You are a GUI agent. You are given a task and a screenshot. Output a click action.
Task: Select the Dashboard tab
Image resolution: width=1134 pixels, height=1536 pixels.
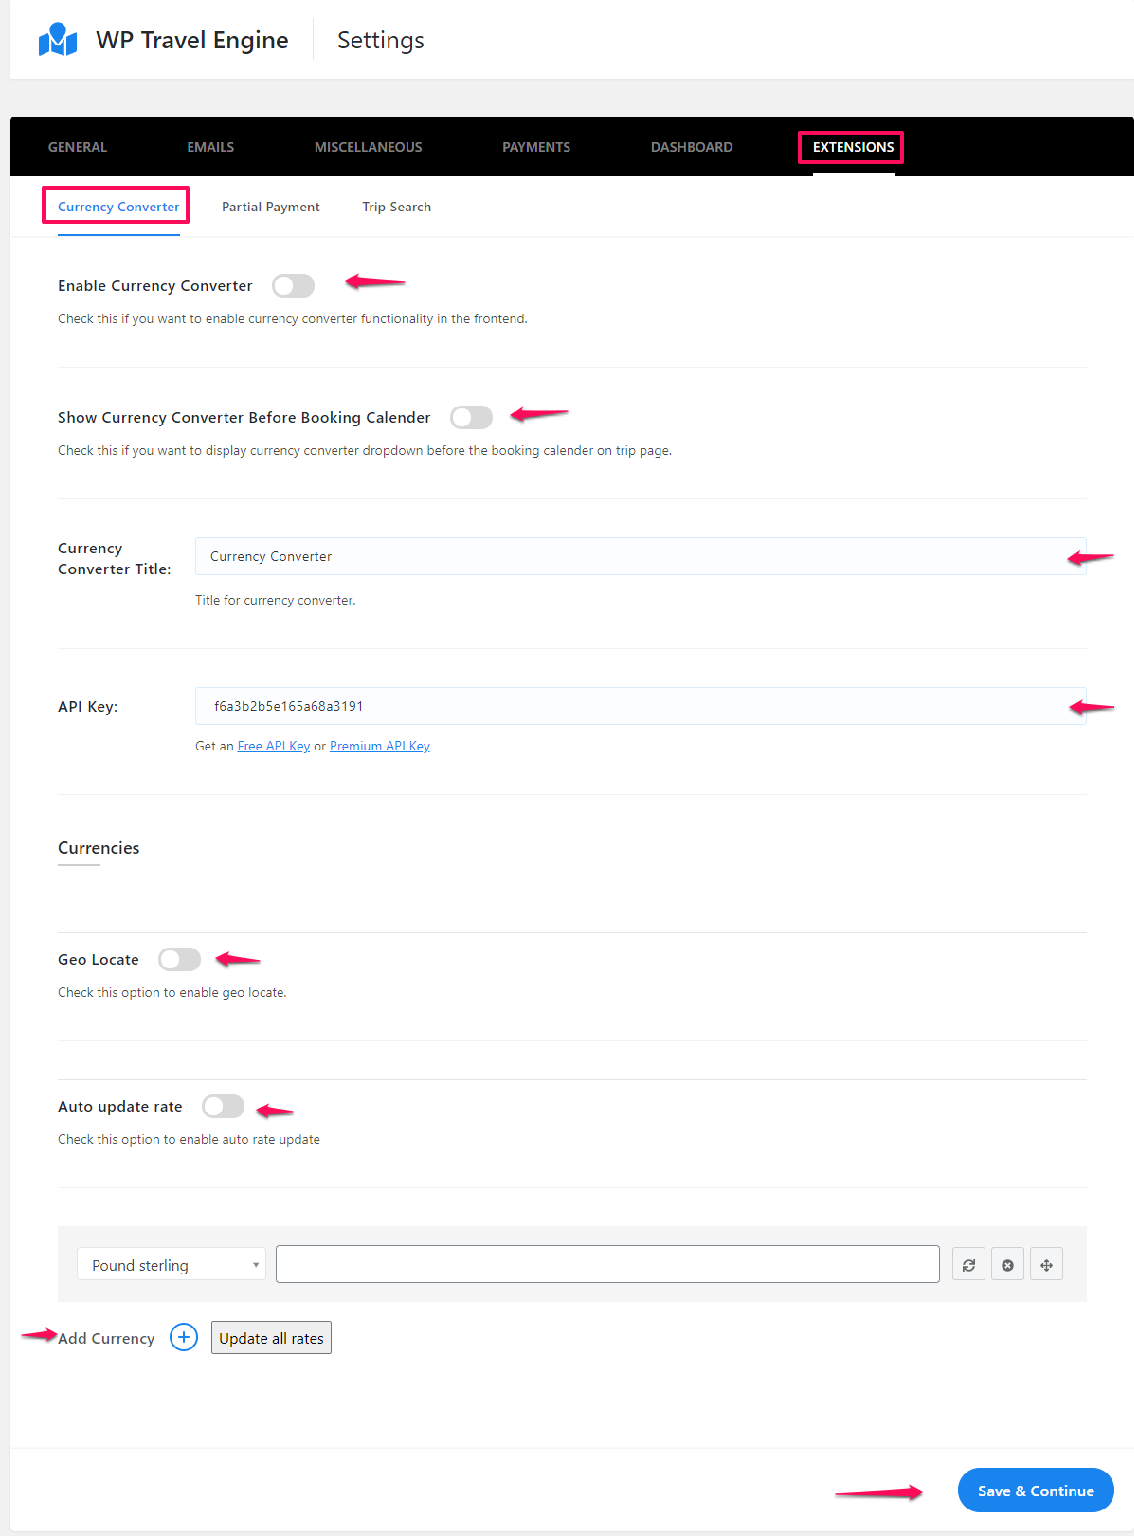tap(692, 147)
